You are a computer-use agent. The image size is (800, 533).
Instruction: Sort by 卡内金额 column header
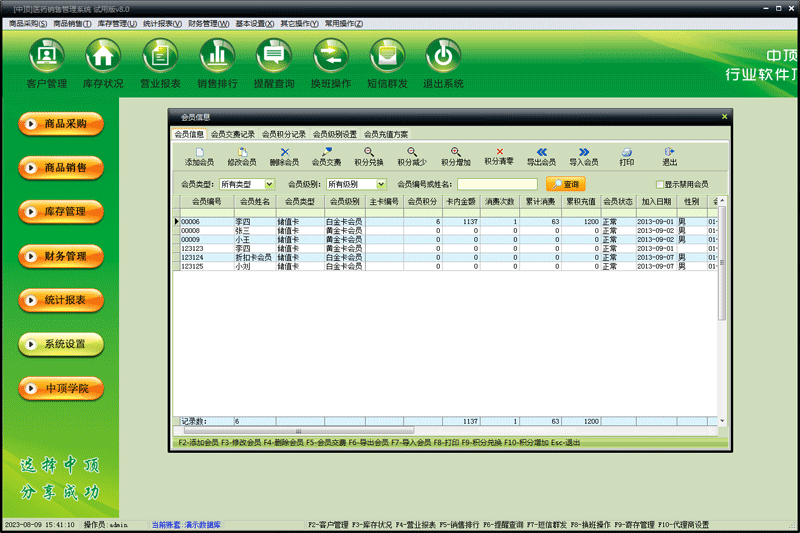point(461,201)
